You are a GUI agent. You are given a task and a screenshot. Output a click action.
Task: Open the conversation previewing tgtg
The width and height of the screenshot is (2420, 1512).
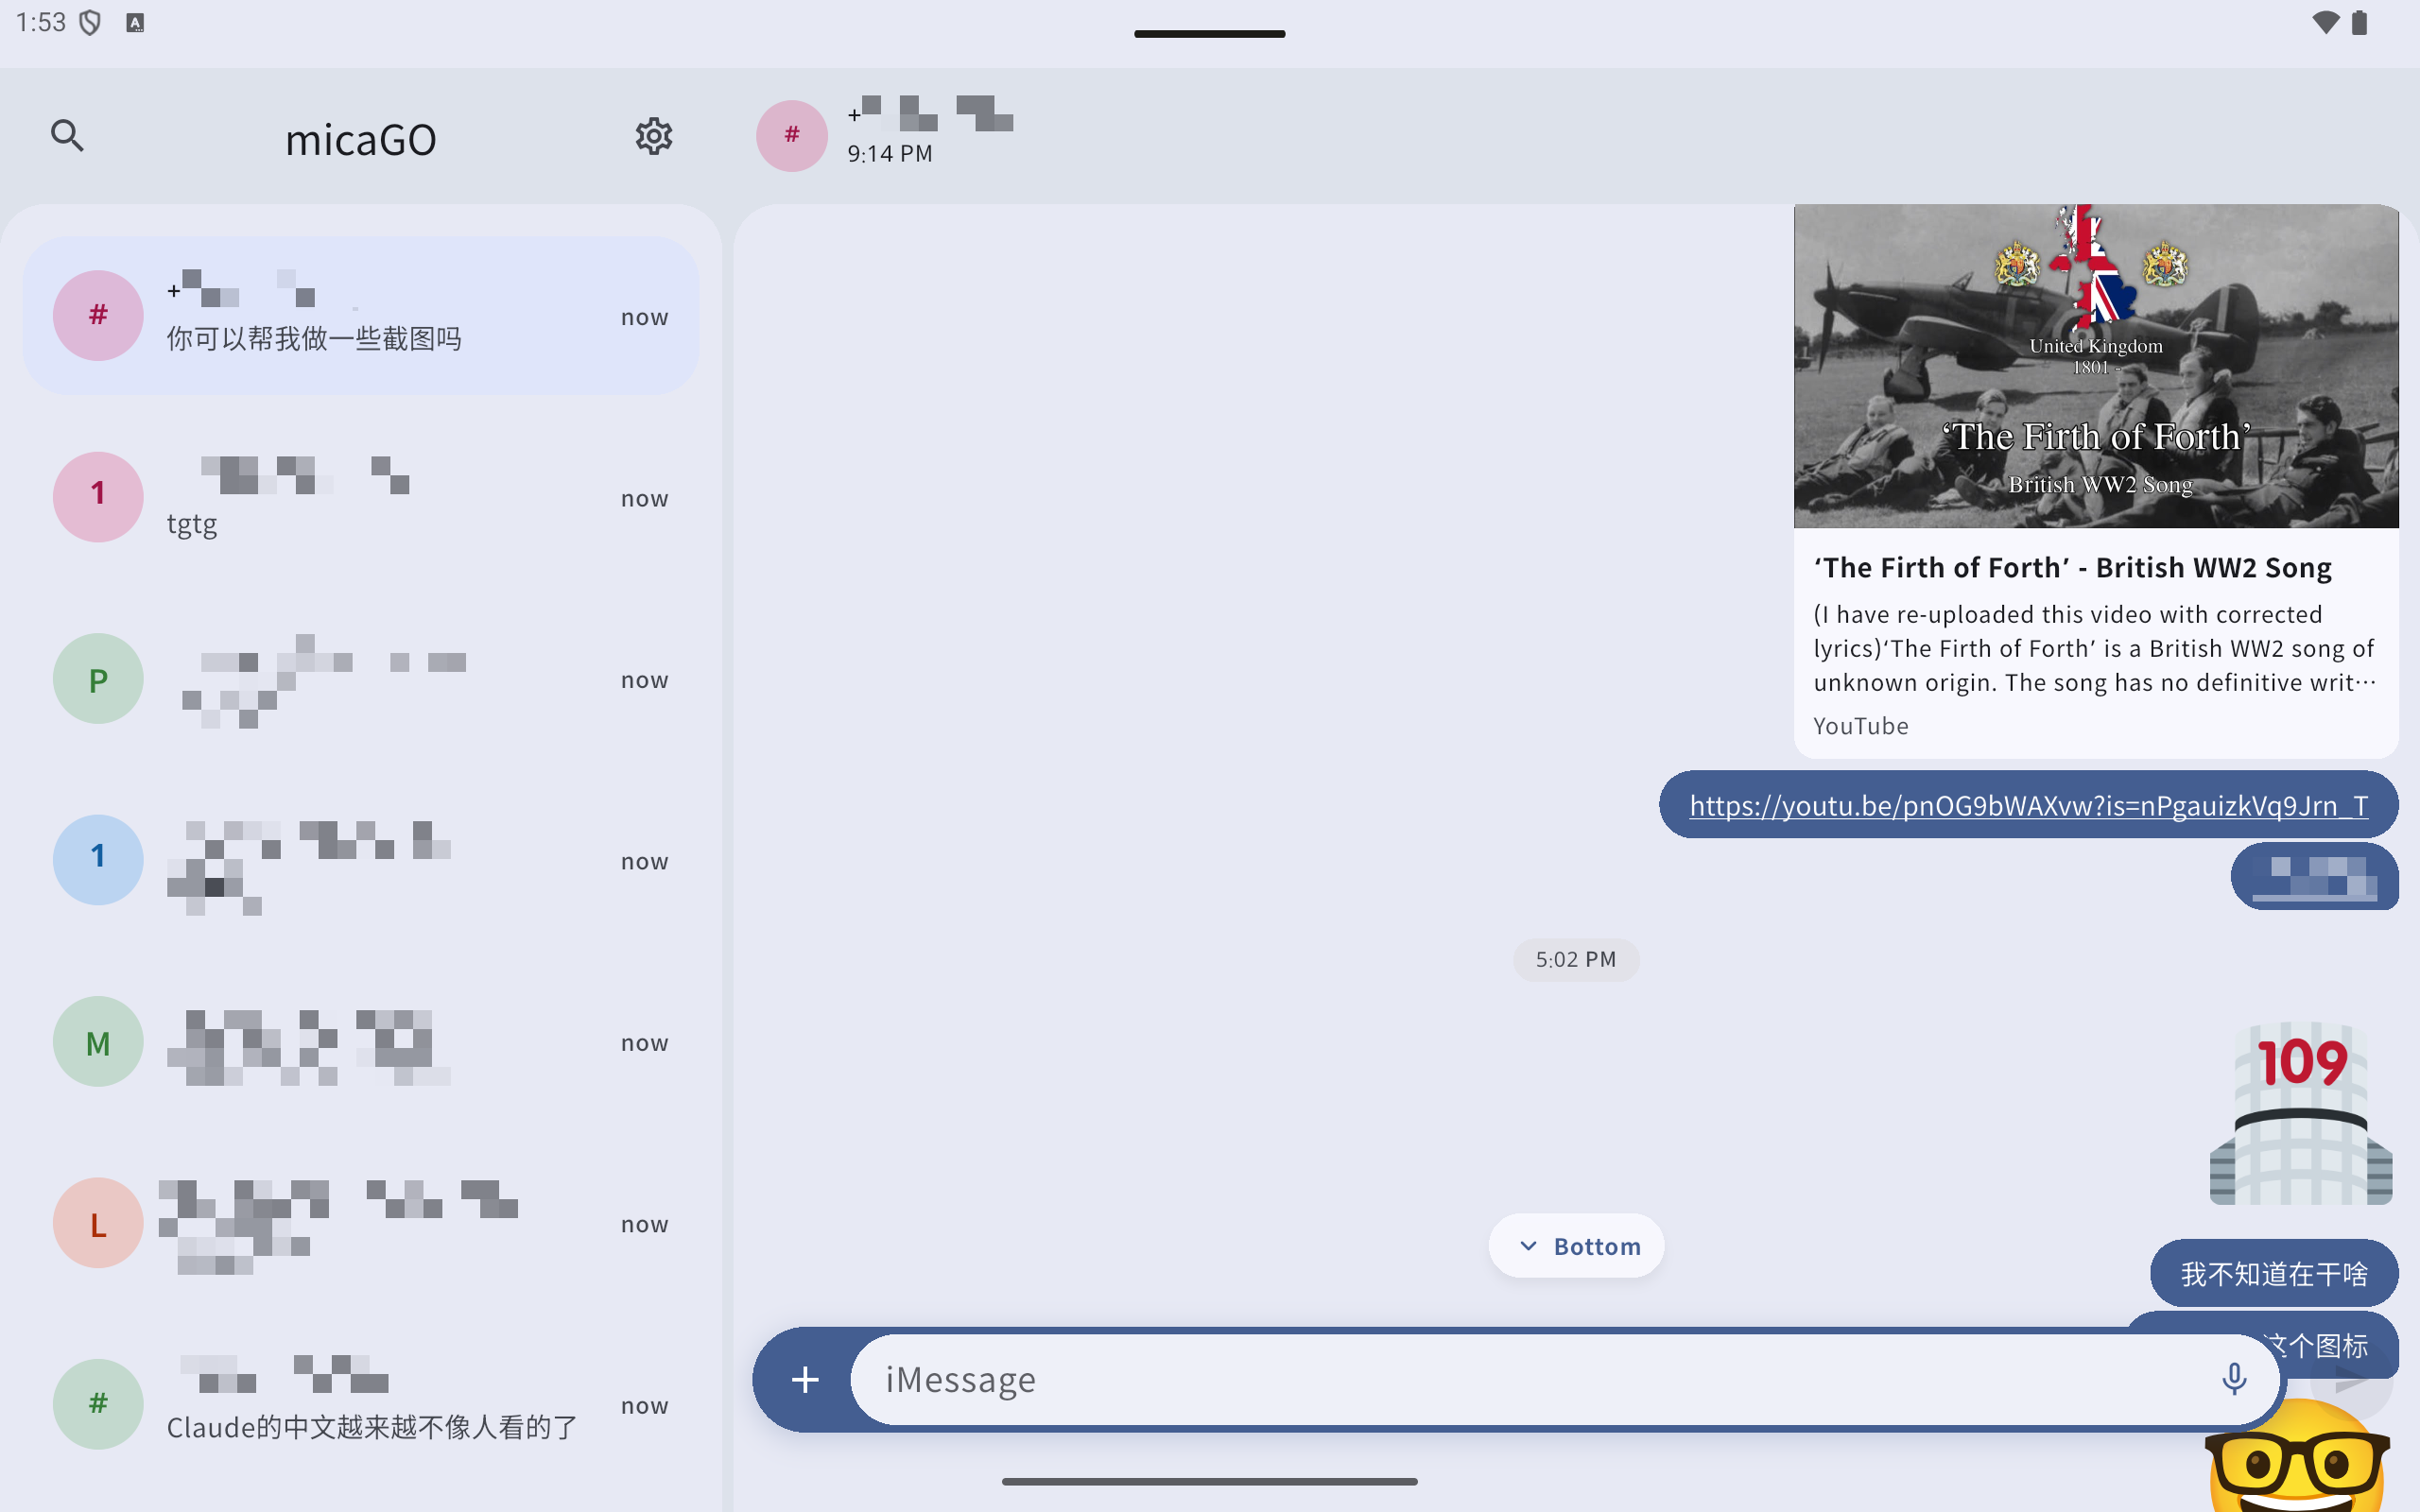click(361, 497)
